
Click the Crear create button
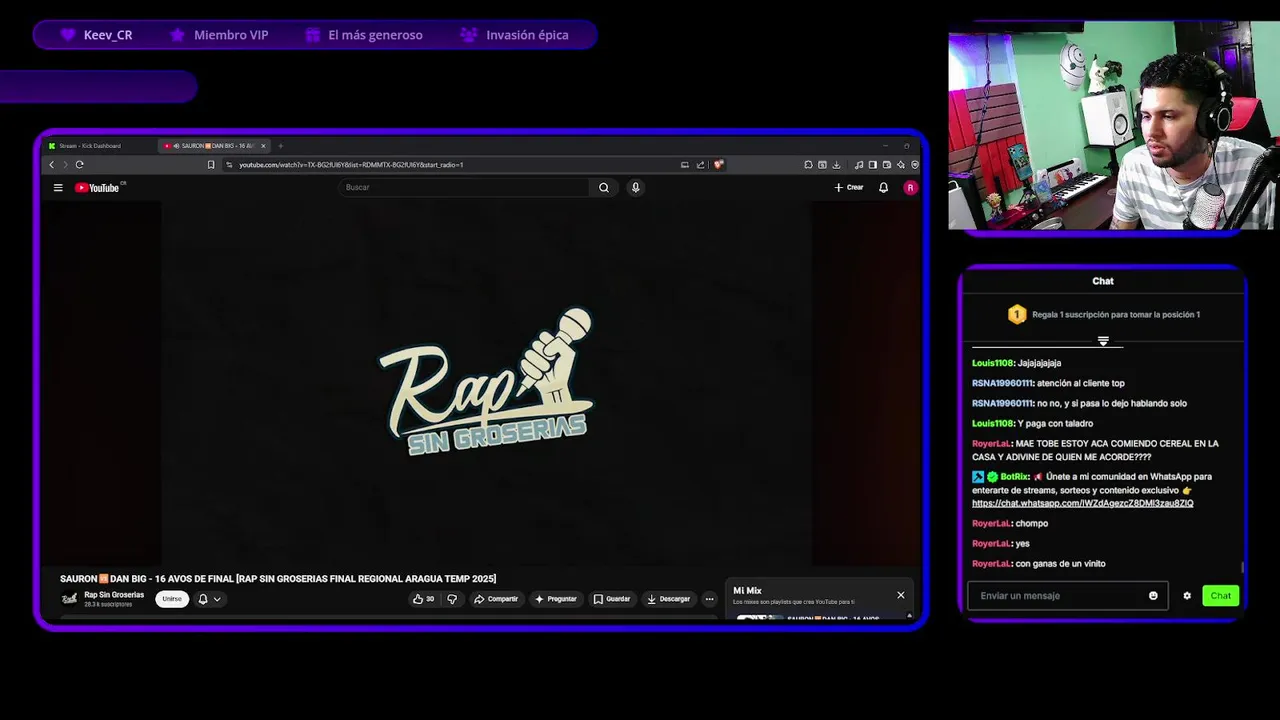(x=849, y=188)
